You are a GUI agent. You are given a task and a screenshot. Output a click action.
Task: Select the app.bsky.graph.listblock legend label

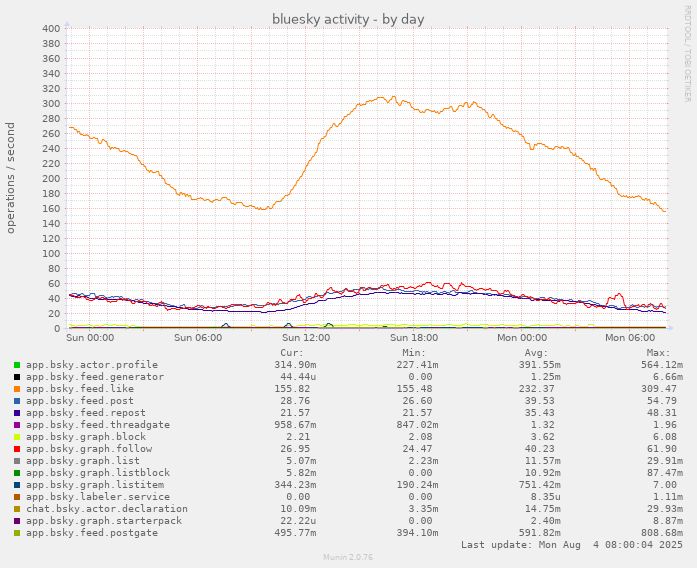pyautogui.click(x=98, y=473)
